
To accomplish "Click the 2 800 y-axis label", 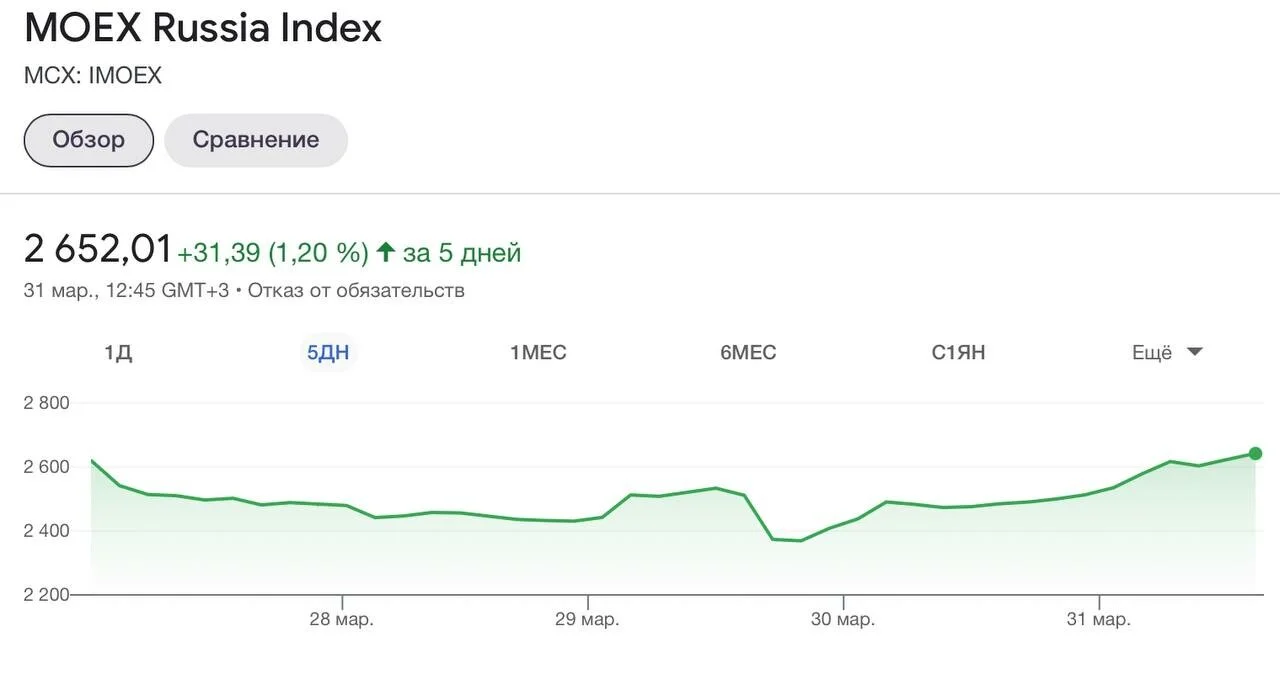I will click(x=47, y=404).
